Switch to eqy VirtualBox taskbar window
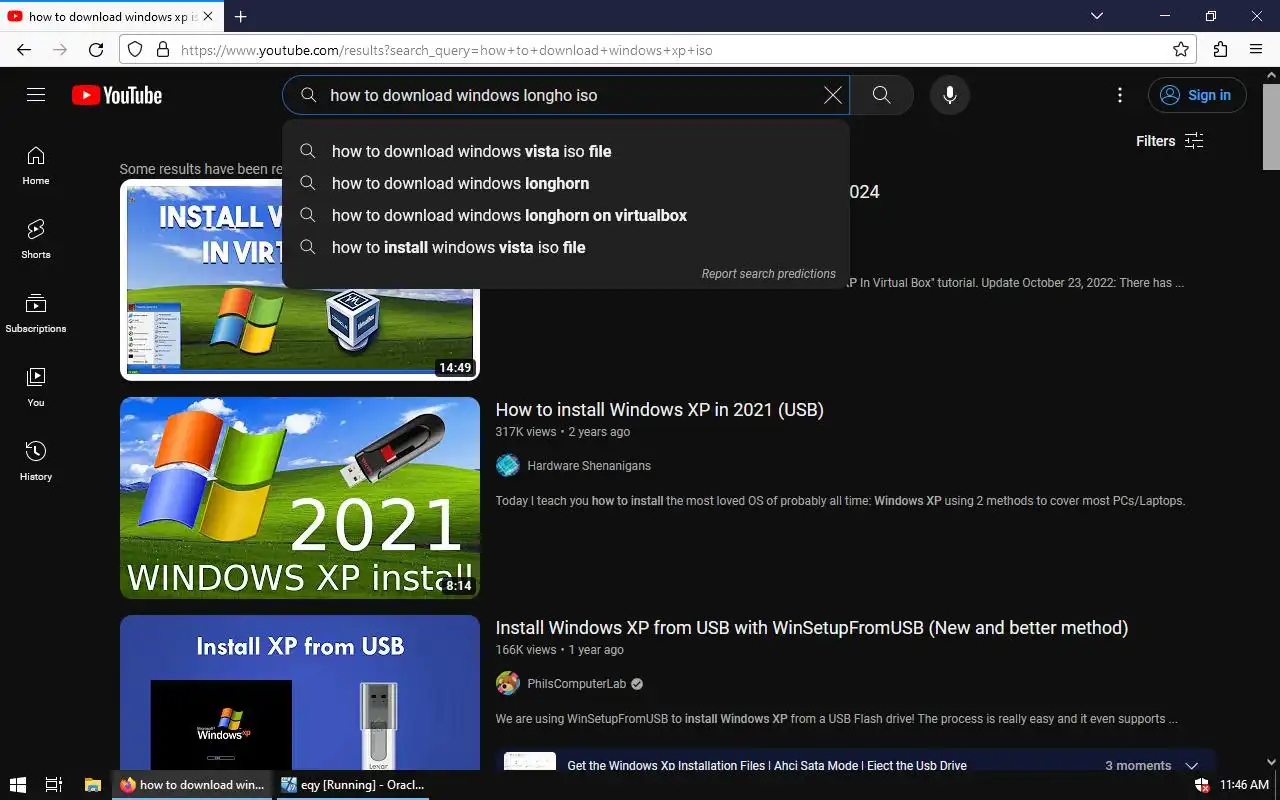The width and height of the screenshot is (1280, 800). tap(353, 785)
